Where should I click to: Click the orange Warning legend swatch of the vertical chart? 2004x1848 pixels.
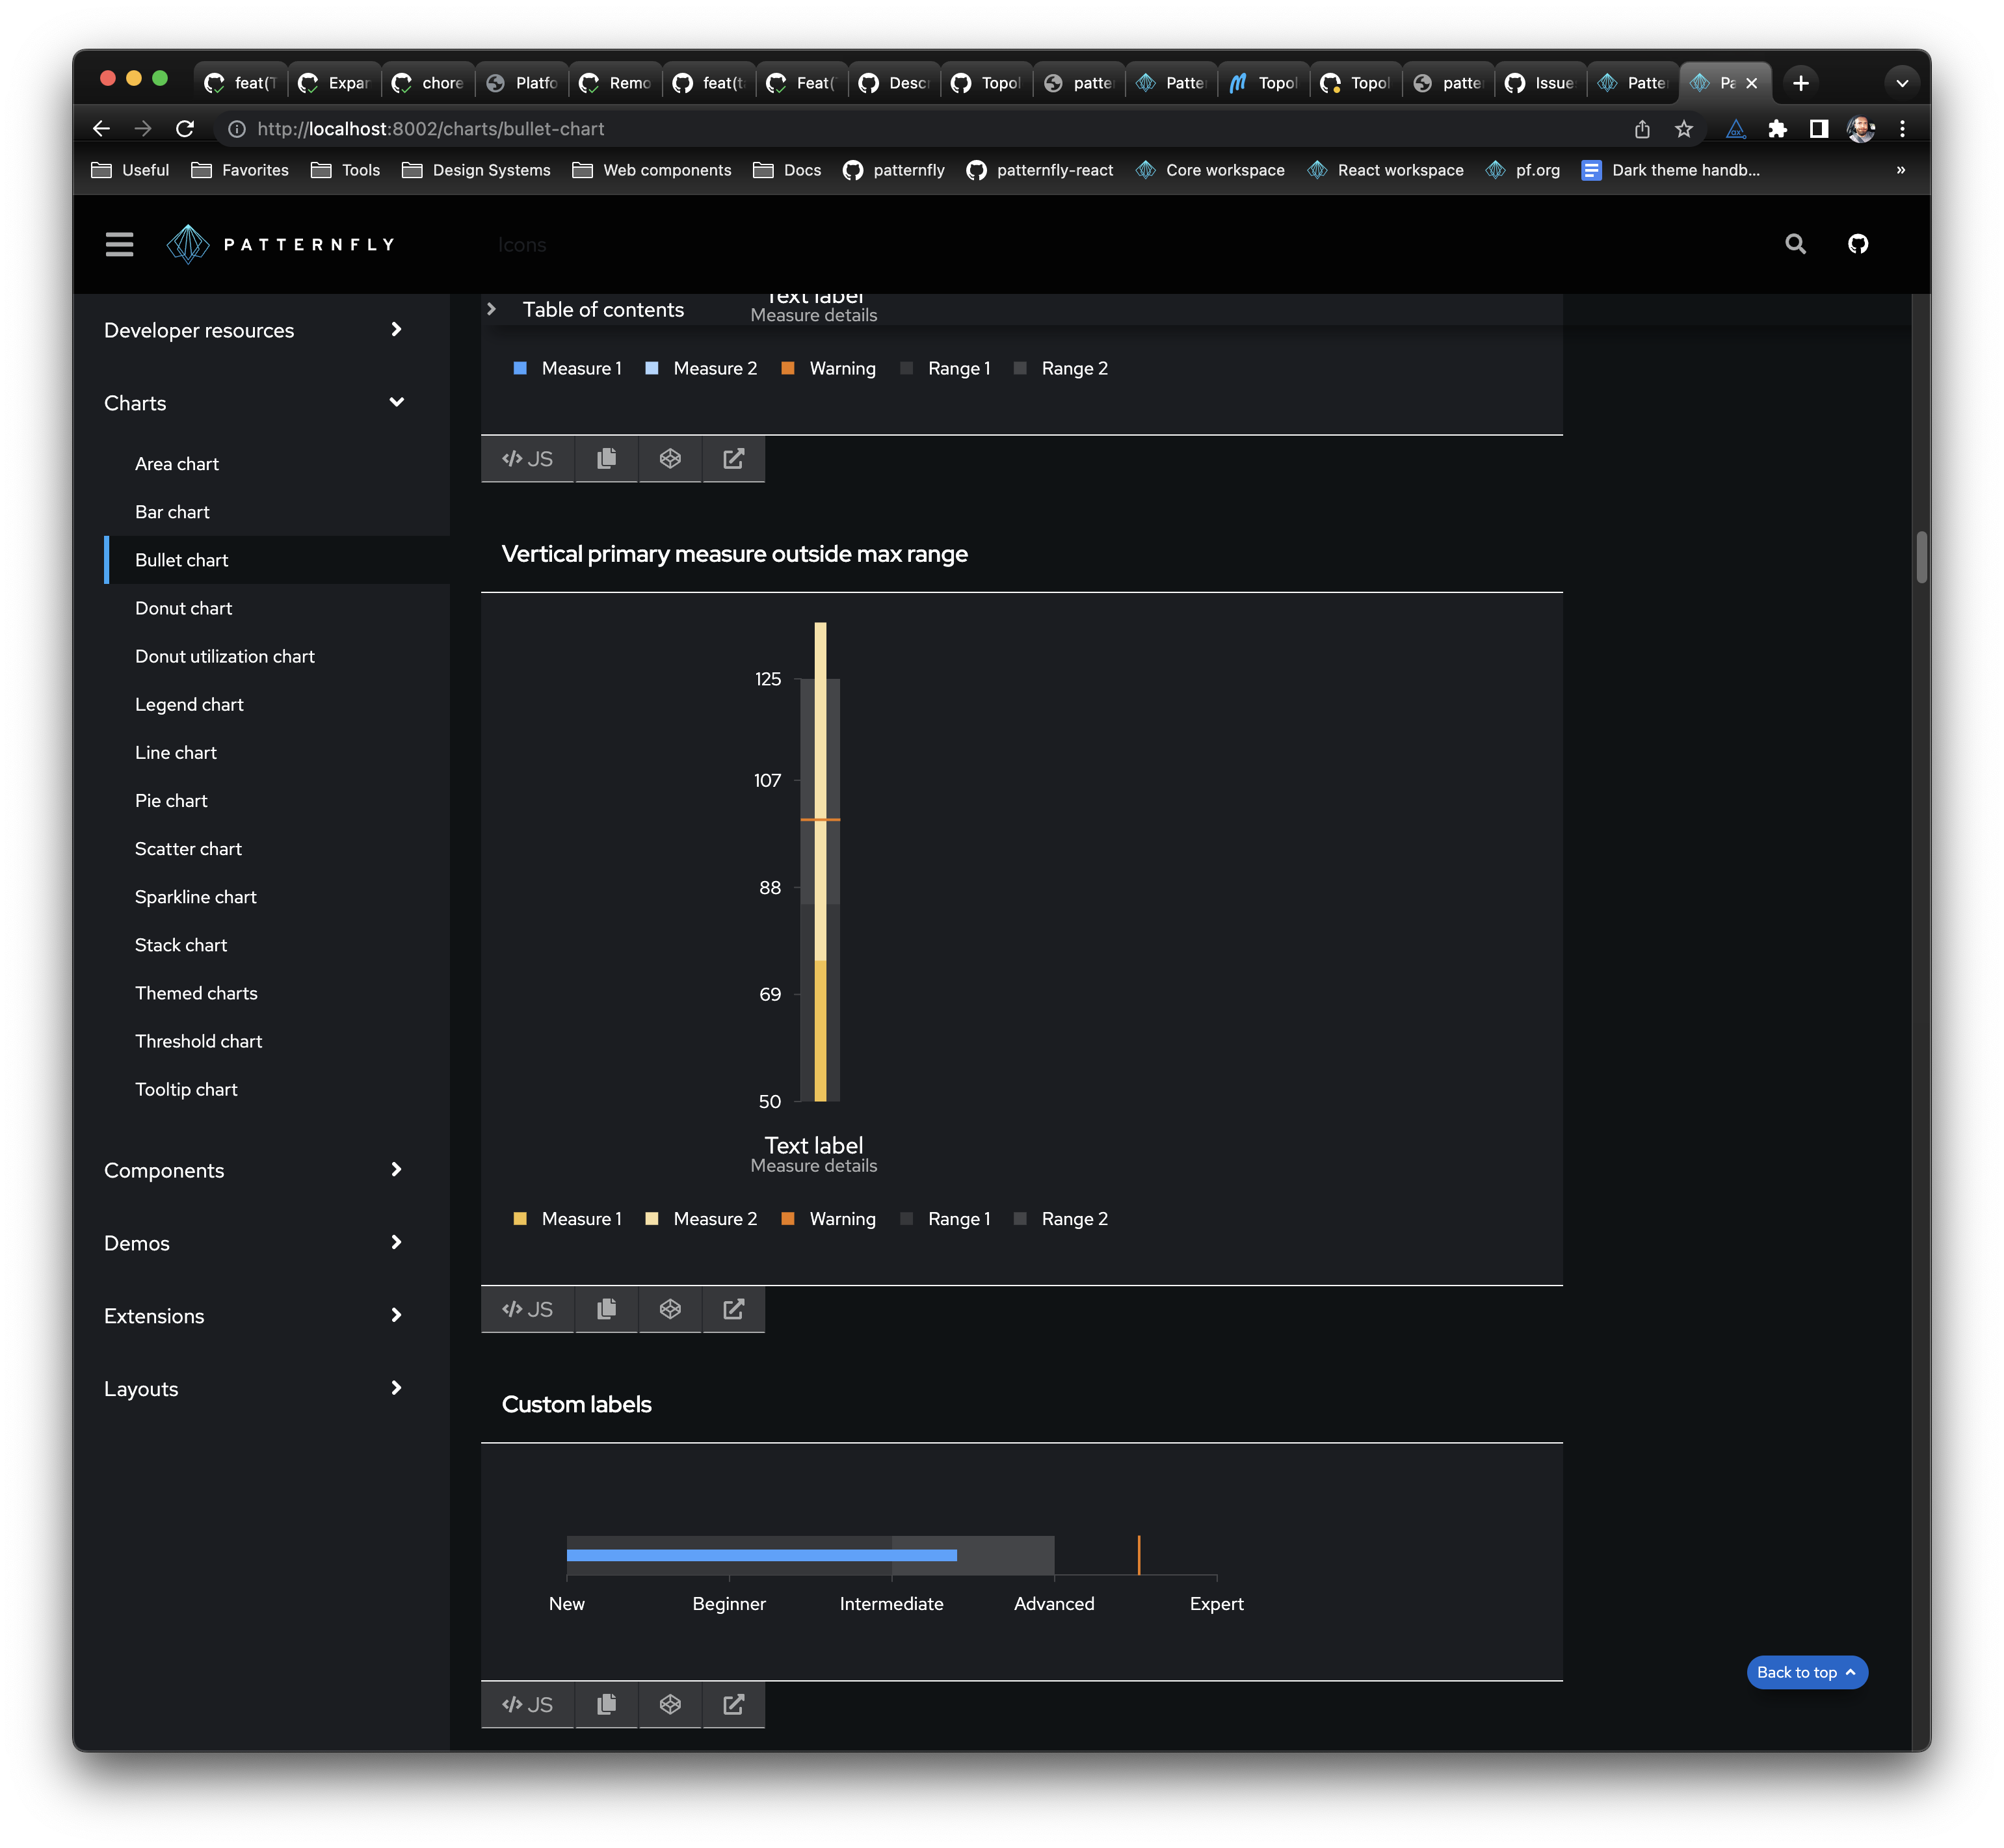point(788,1219)
